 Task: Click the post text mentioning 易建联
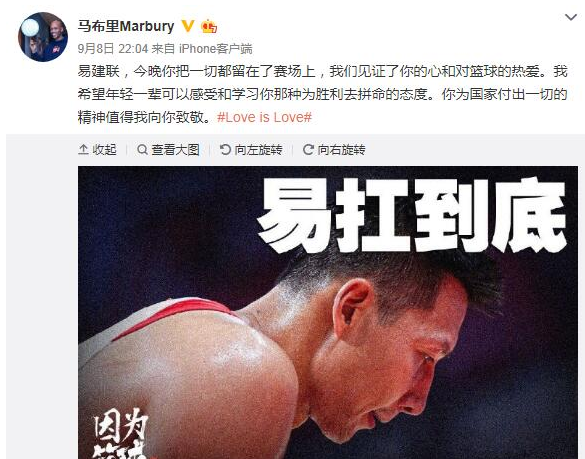coord(323,94)
